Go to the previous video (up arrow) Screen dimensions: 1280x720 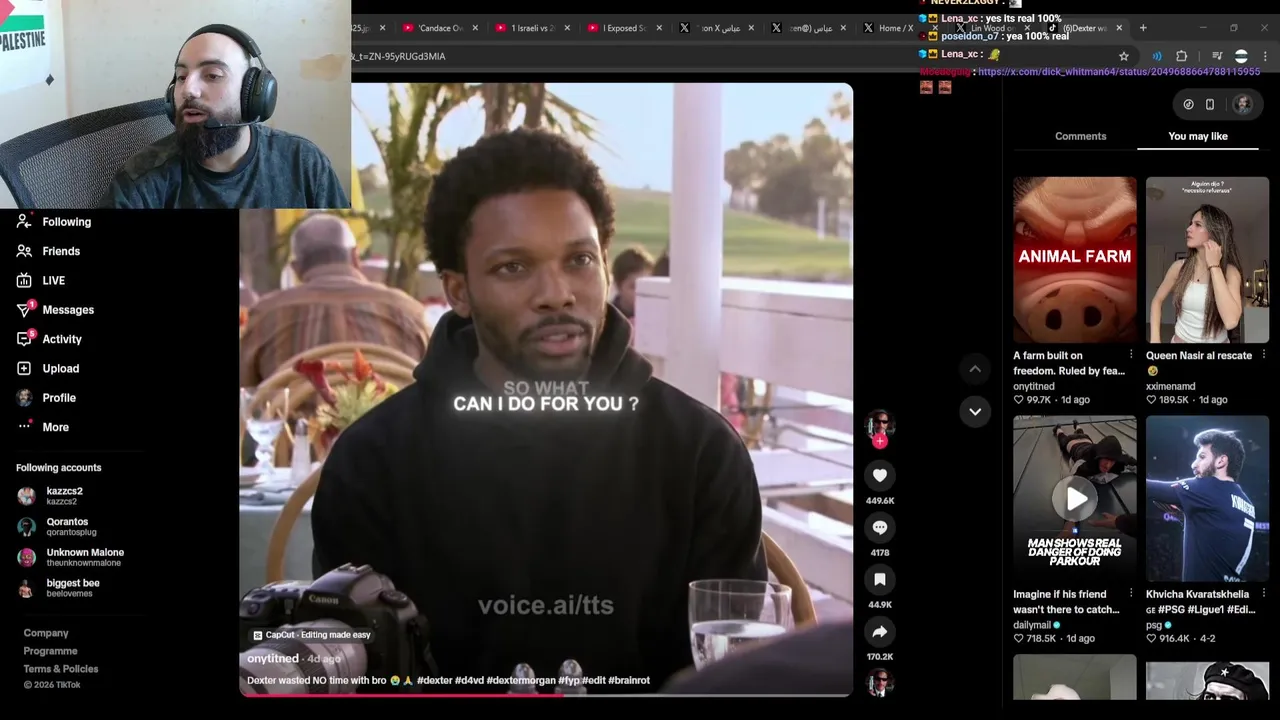tap(975, 369)
